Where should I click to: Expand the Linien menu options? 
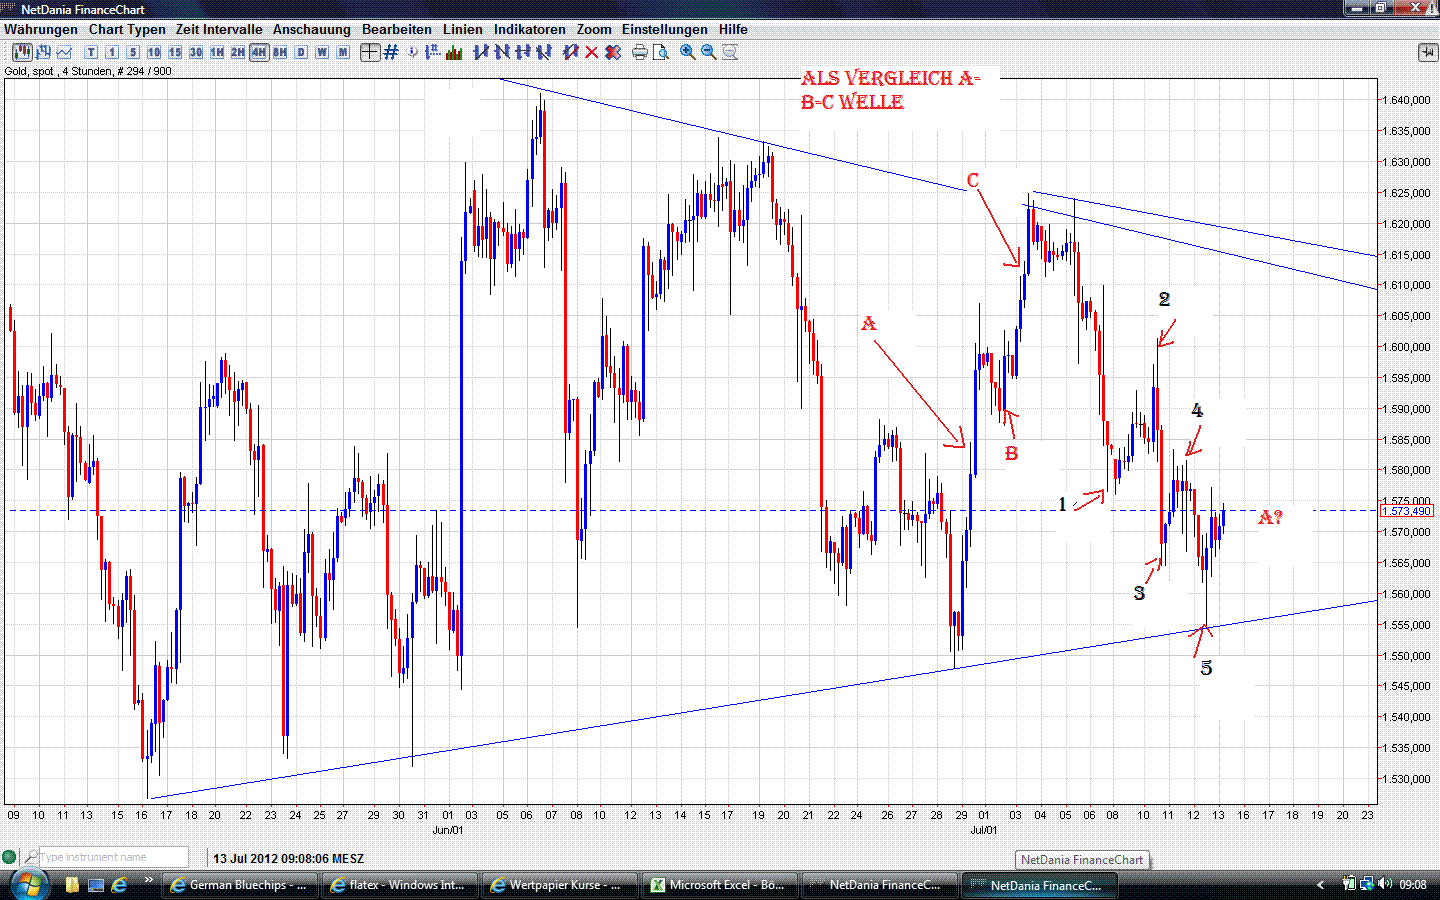pos(462,29)
